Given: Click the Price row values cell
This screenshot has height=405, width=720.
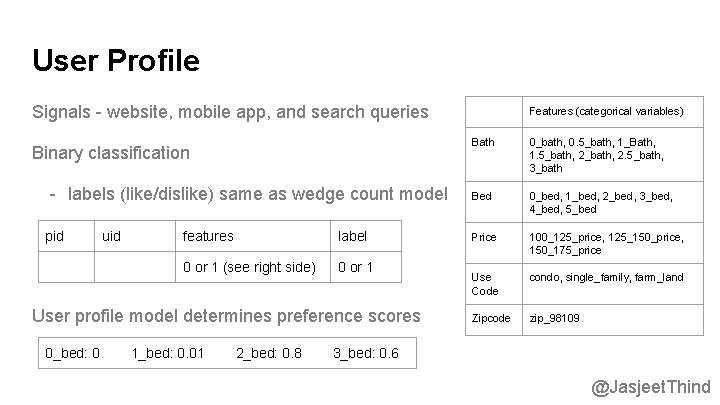Looking at the screenshot, I should coord(613,243).
